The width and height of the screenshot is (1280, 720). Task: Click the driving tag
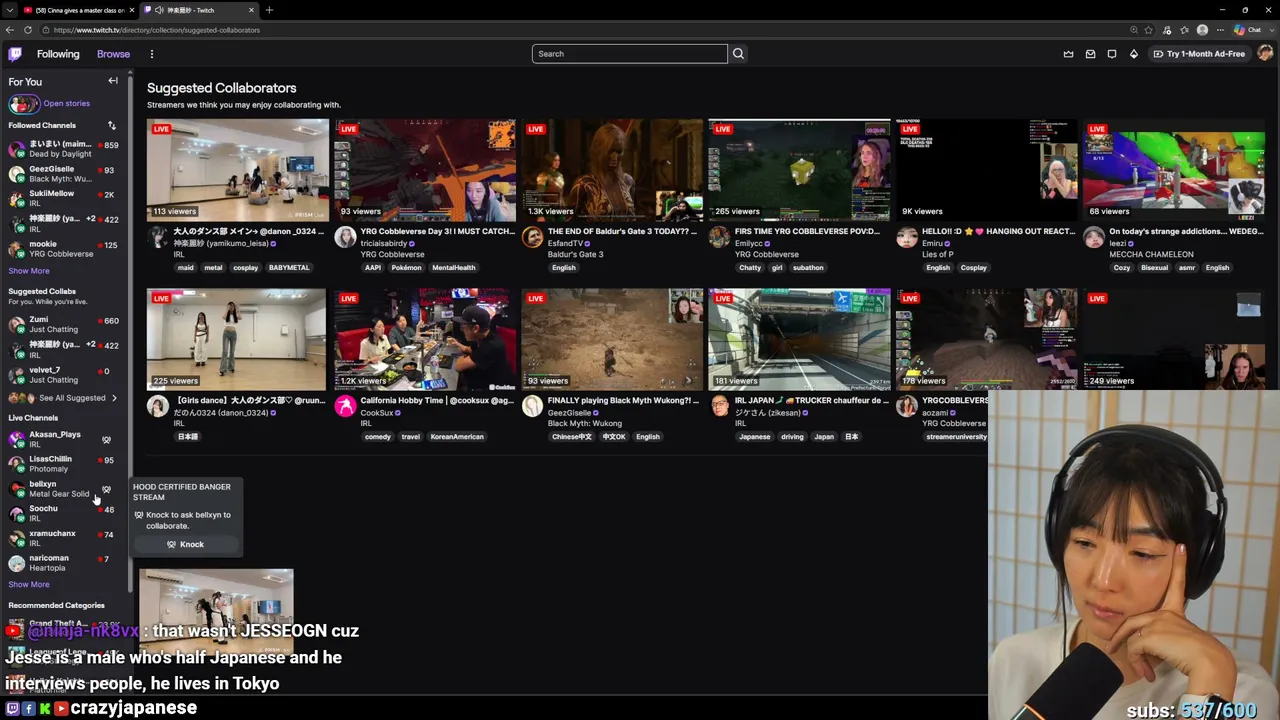(x=792, y=437)
